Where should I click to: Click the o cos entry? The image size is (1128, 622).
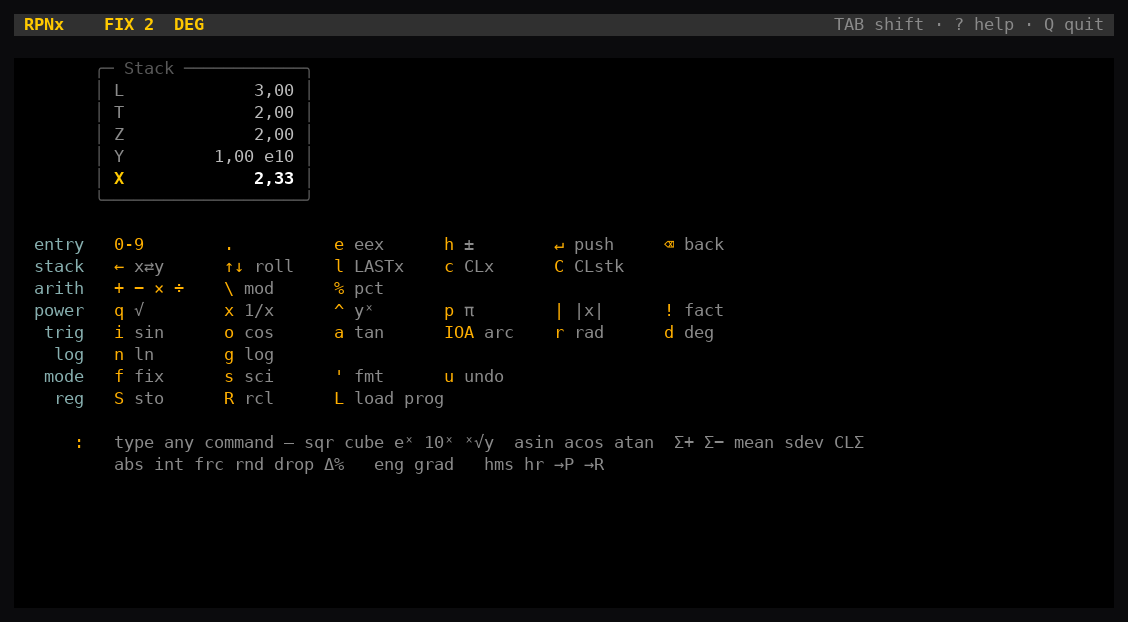pos(249,333)
